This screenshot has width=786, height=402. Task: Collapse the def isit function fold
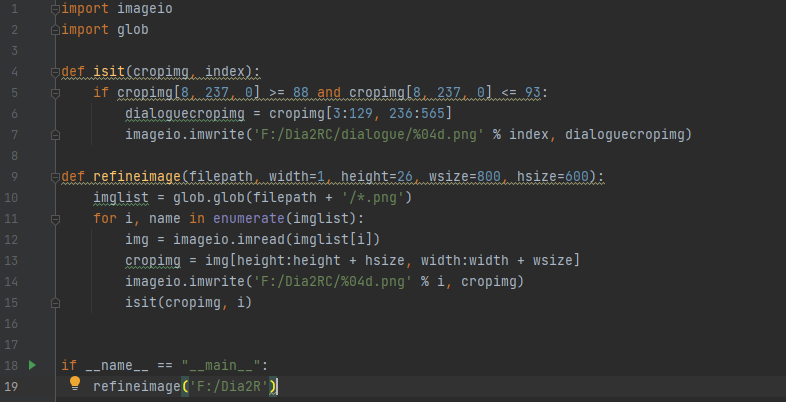[x=56, y=72]
